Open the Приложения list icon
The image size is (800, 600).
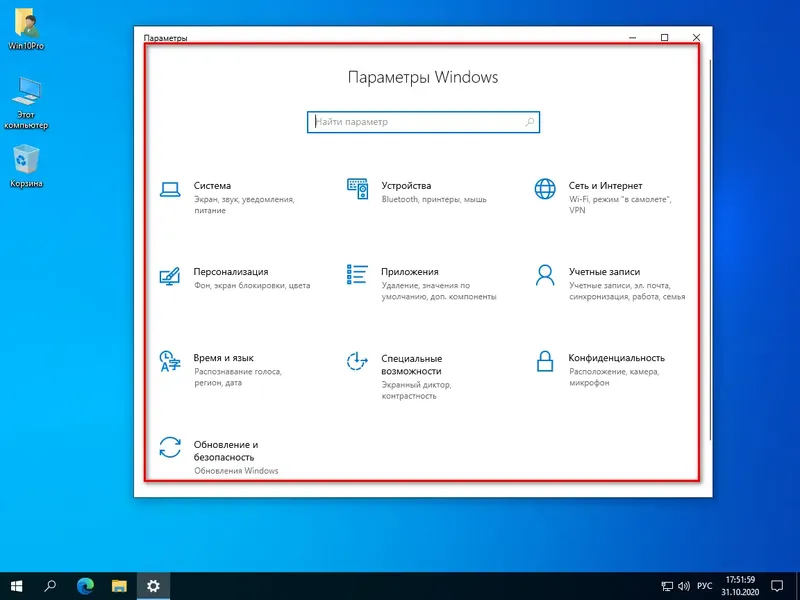coord(357,274)
